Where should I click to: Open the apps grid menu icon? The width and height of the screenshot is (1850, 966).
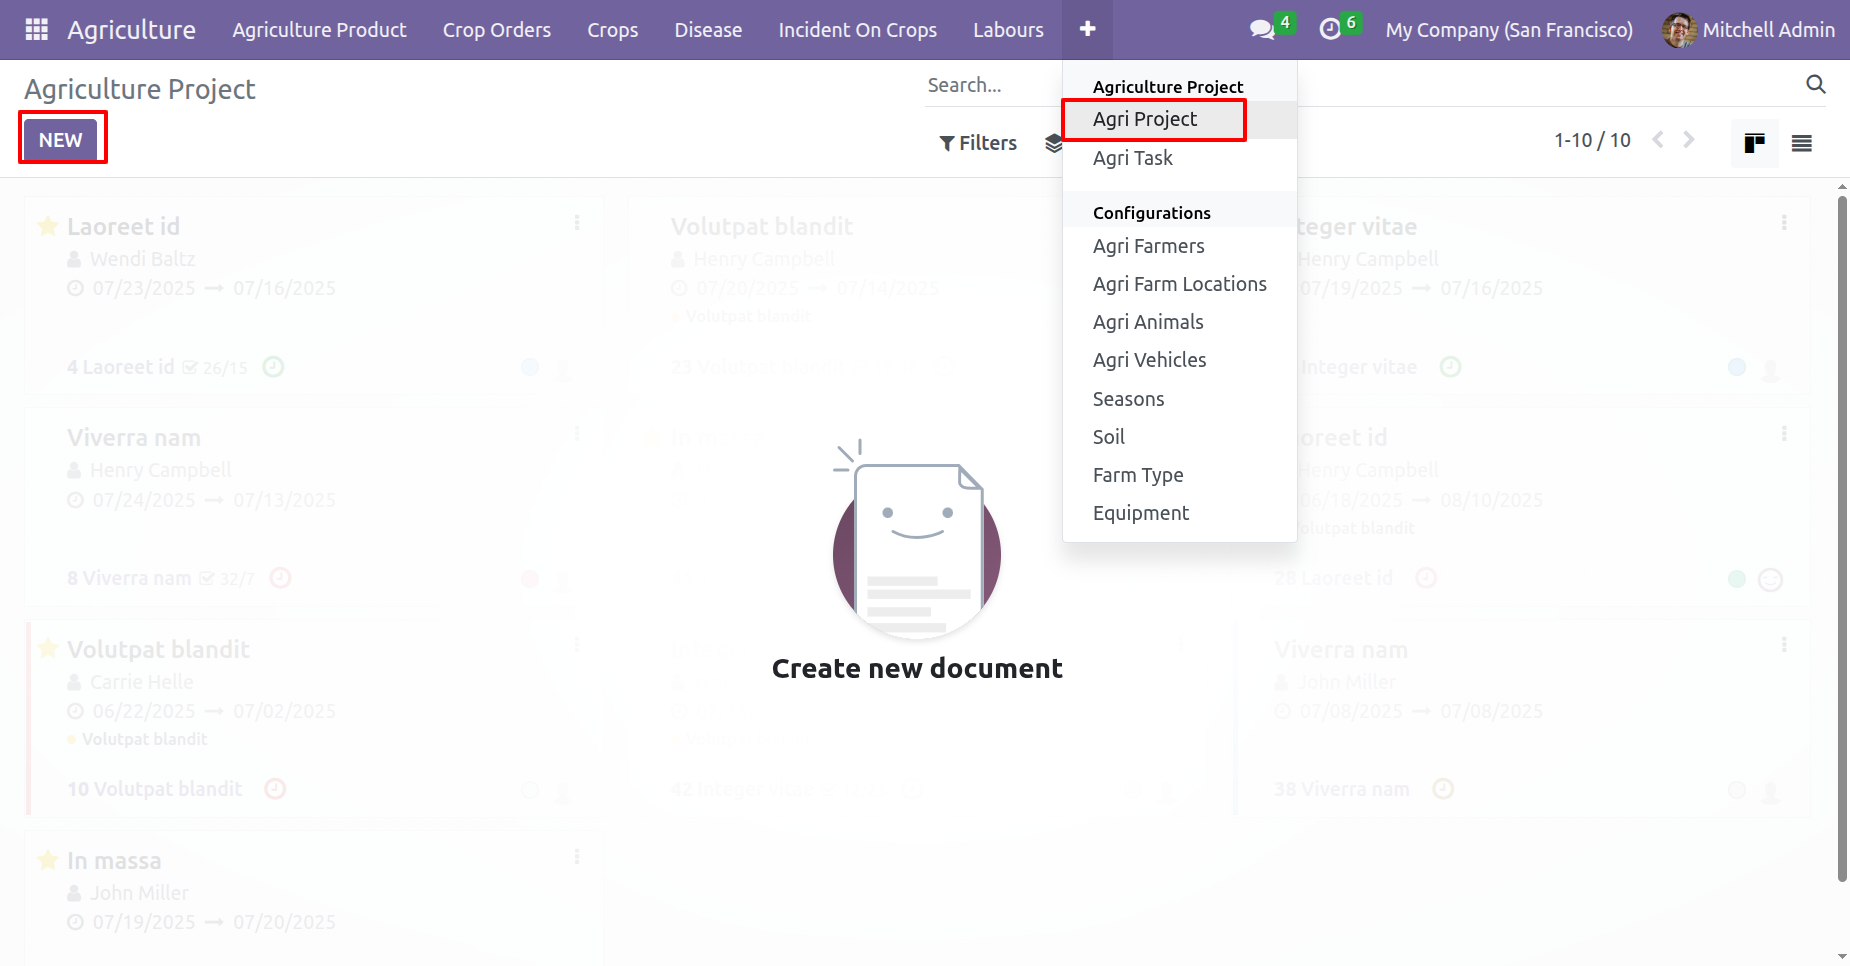point(37,30)
